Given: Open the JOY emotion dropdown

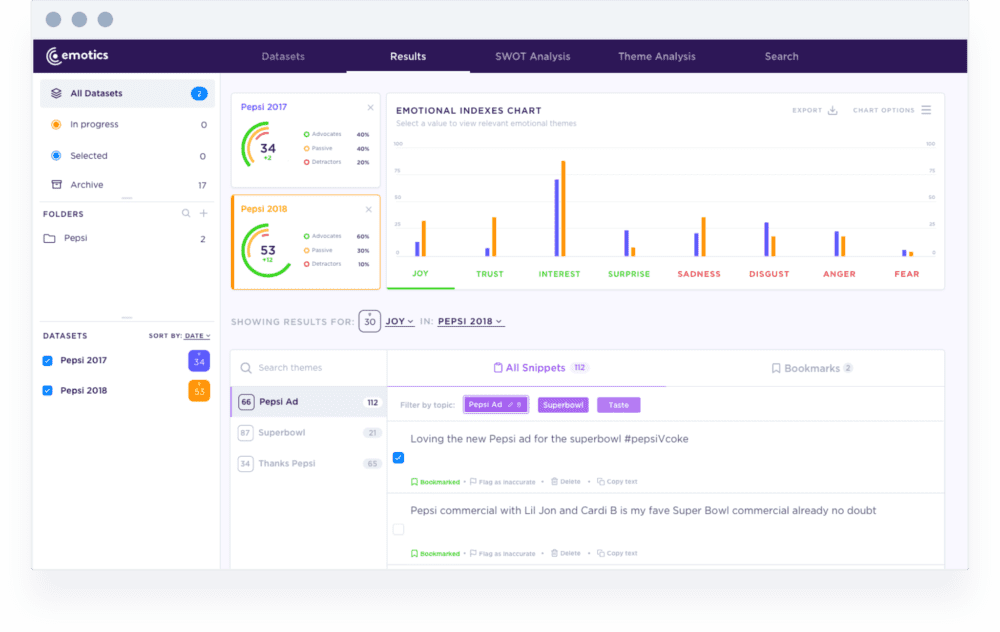Looking at the screenshot, I should [399, 321].
